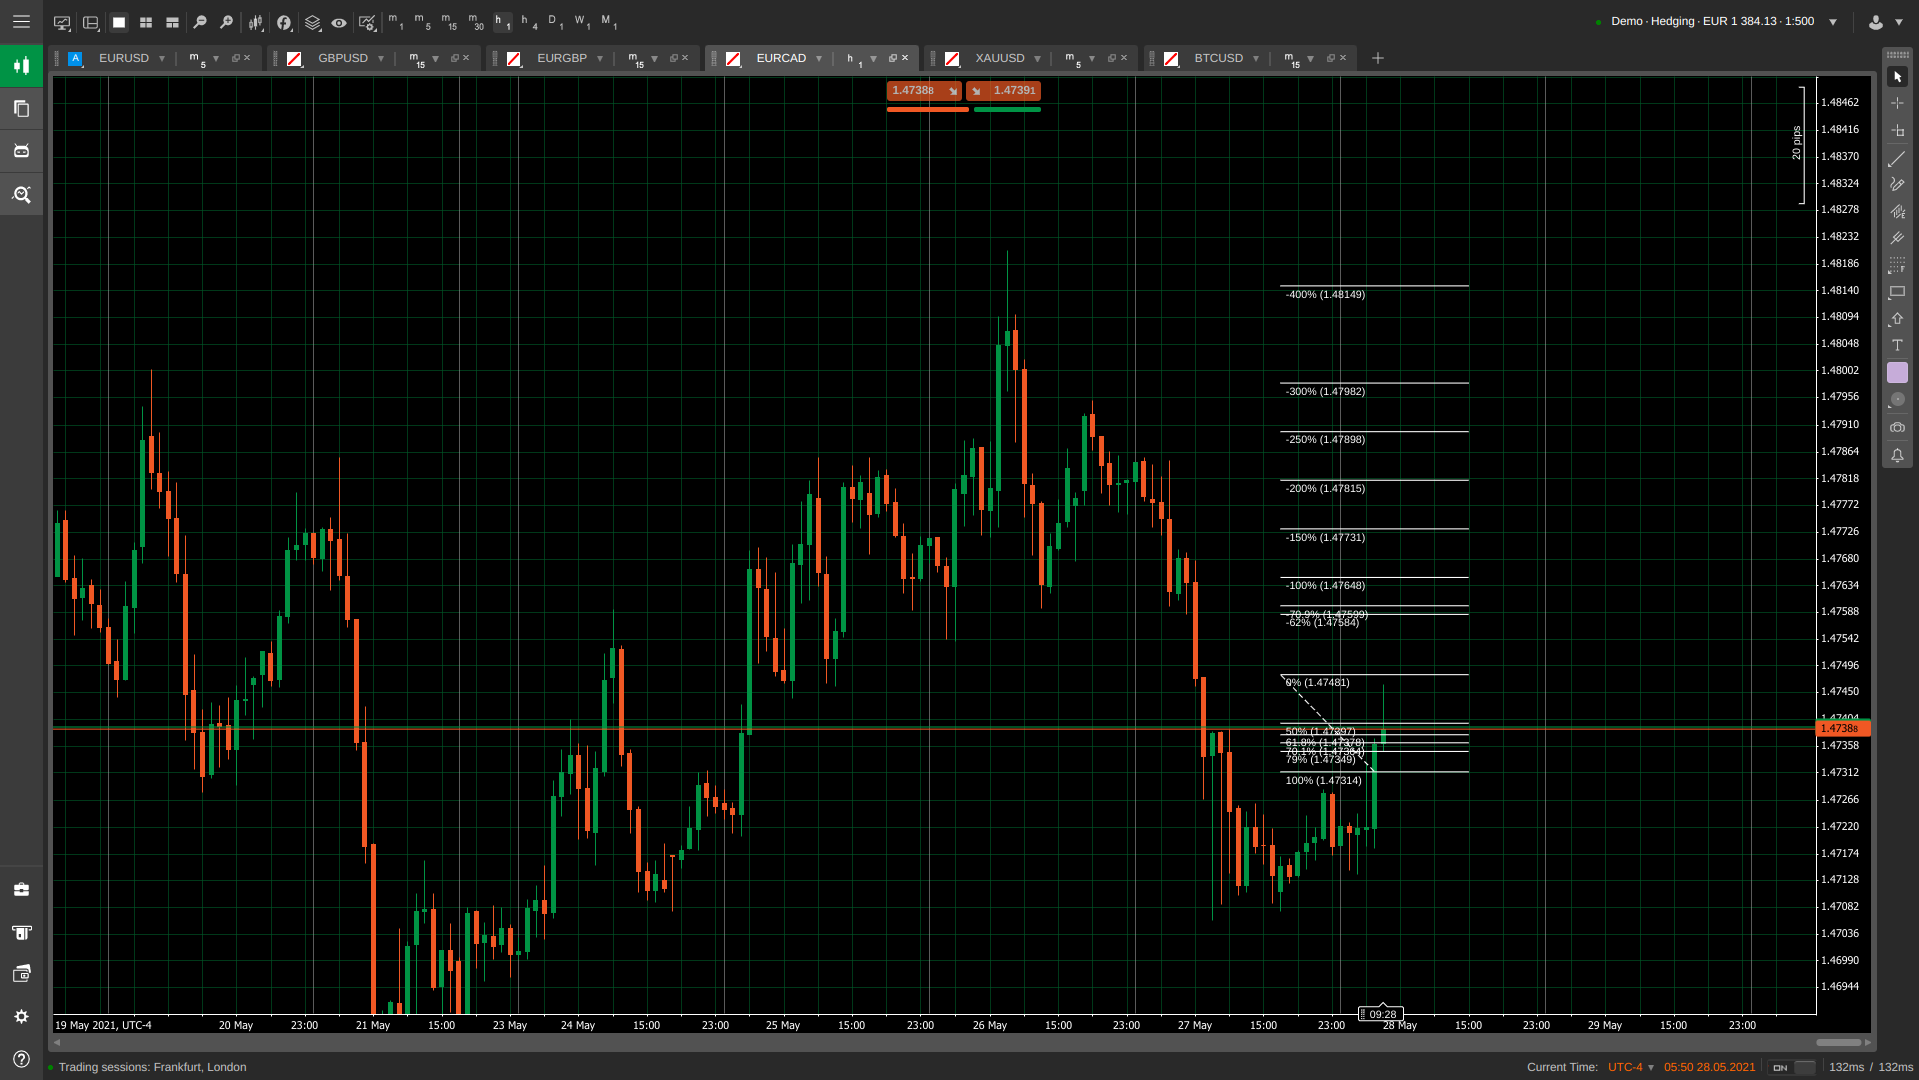This screenshot has width=1919, height=1080.
Task: Select the active EURCAD chart tab
Action: pyautogui.click(x=781, y=58)
